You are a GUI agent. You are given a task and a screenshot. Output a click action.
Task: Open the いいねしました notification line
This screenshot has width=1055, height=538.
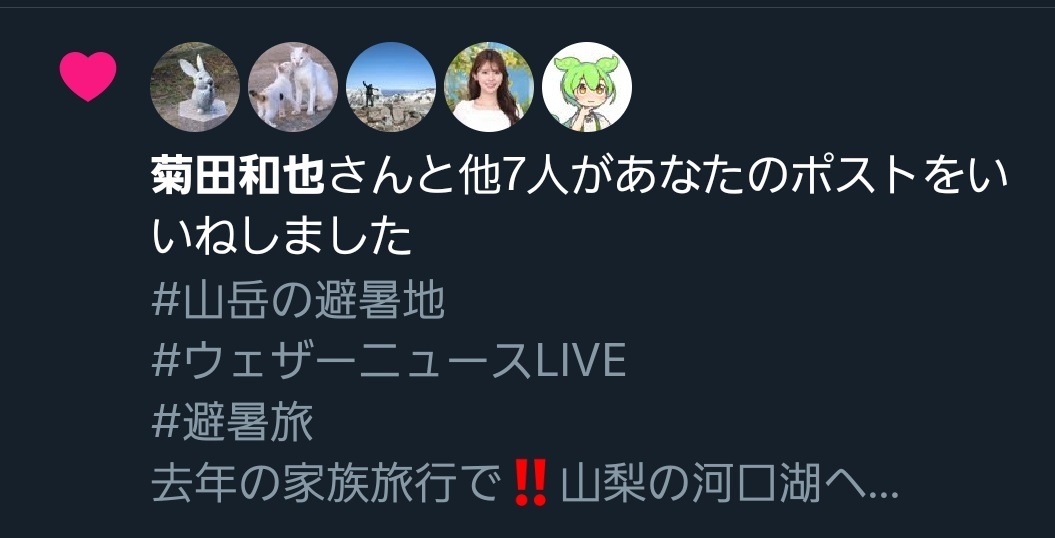pos(580,206)
